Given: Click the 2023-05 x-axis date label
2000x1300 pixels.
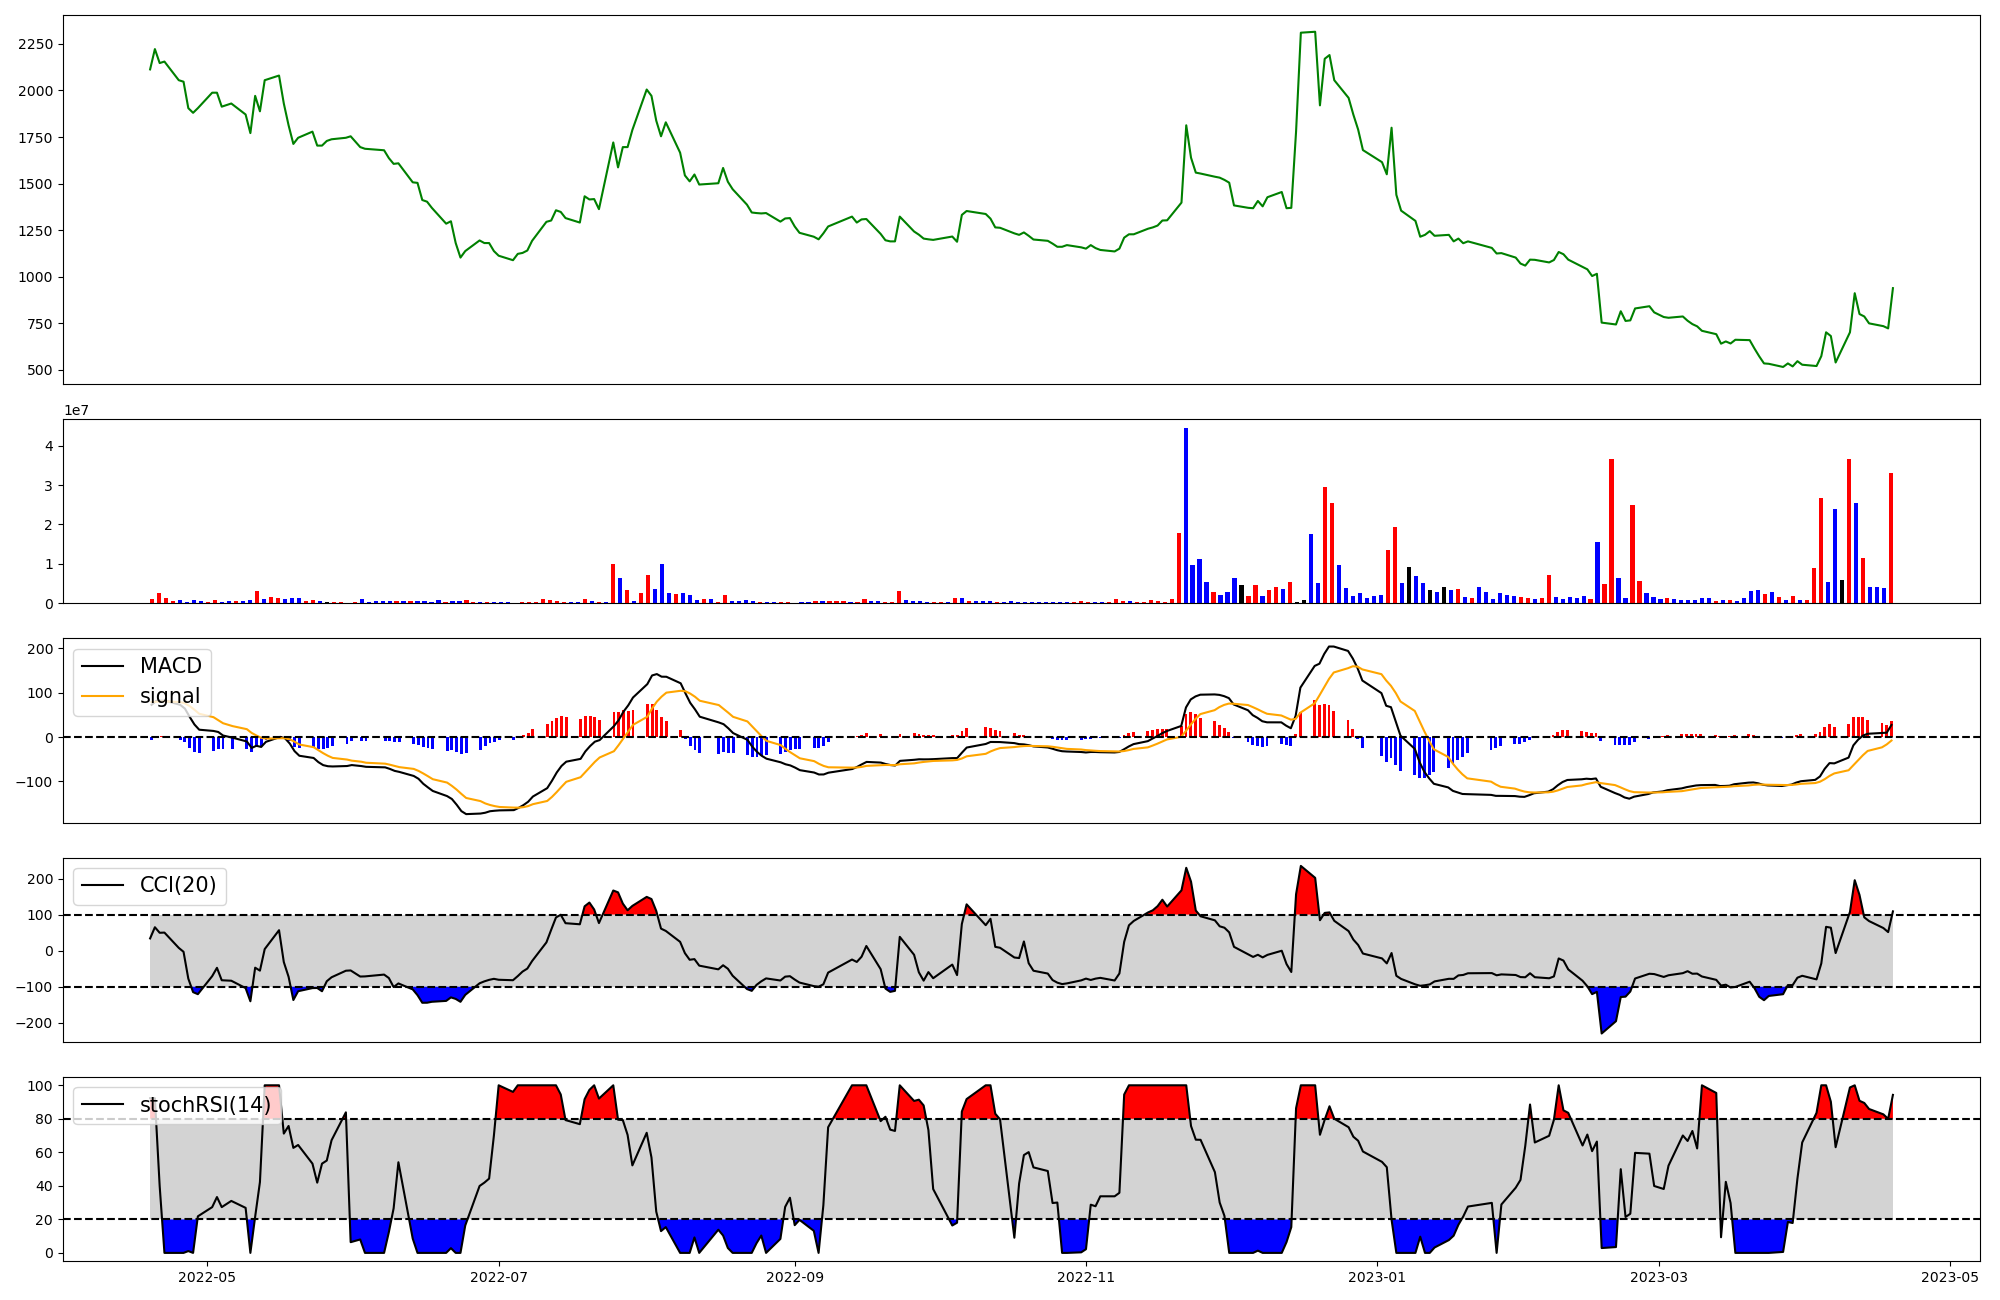Looking at the screenshot, I should coord(1950,1277).
